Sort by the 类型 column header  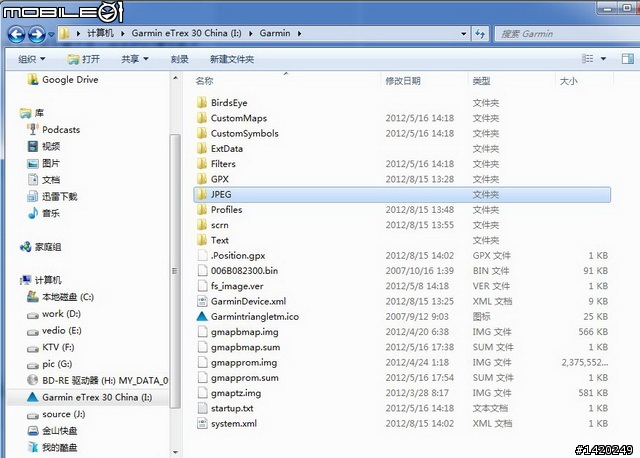coord(481,81)
